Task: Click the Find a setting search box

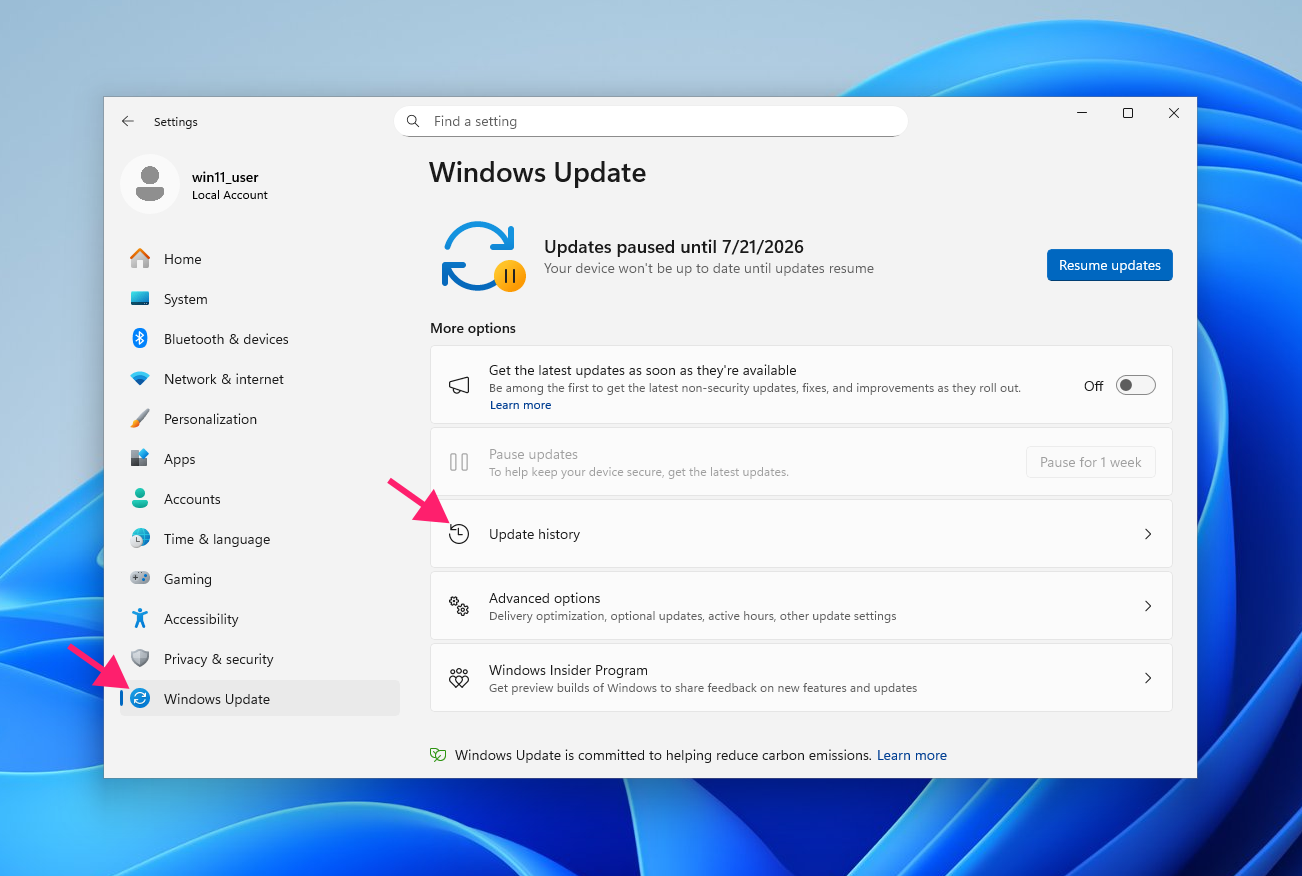Action: point(651,121)
